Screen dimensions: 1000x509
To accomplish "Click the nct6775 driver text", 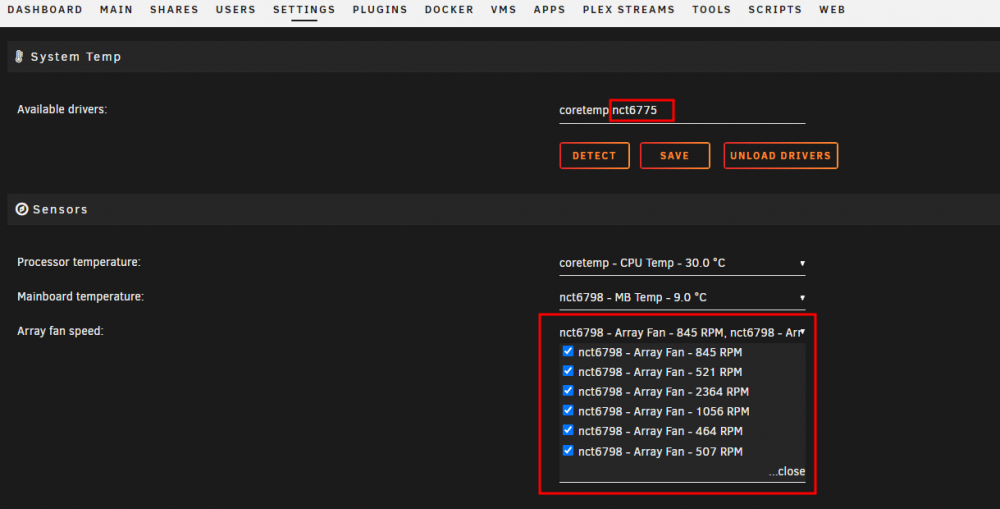I will point(635,110).
